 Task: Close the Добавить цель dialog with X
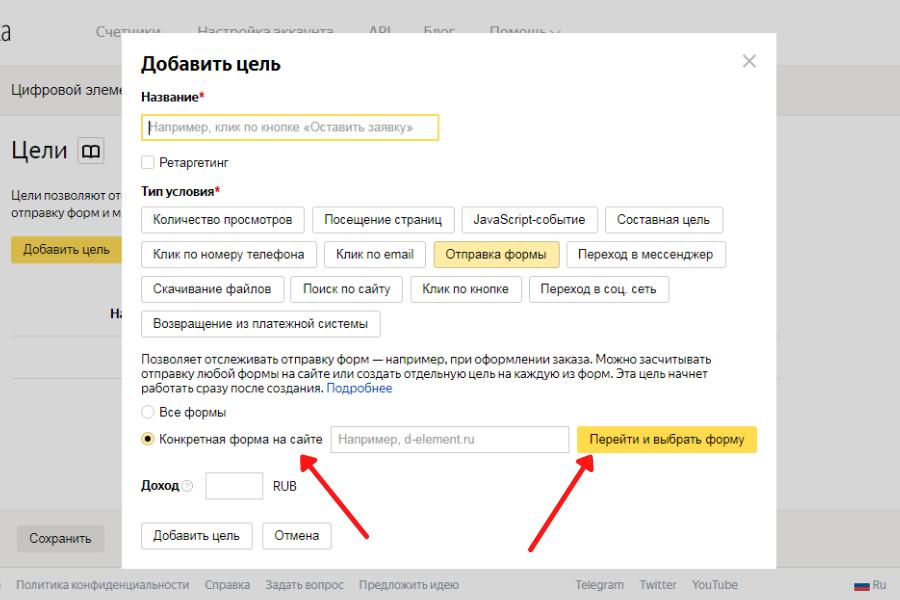coord(749,61)
